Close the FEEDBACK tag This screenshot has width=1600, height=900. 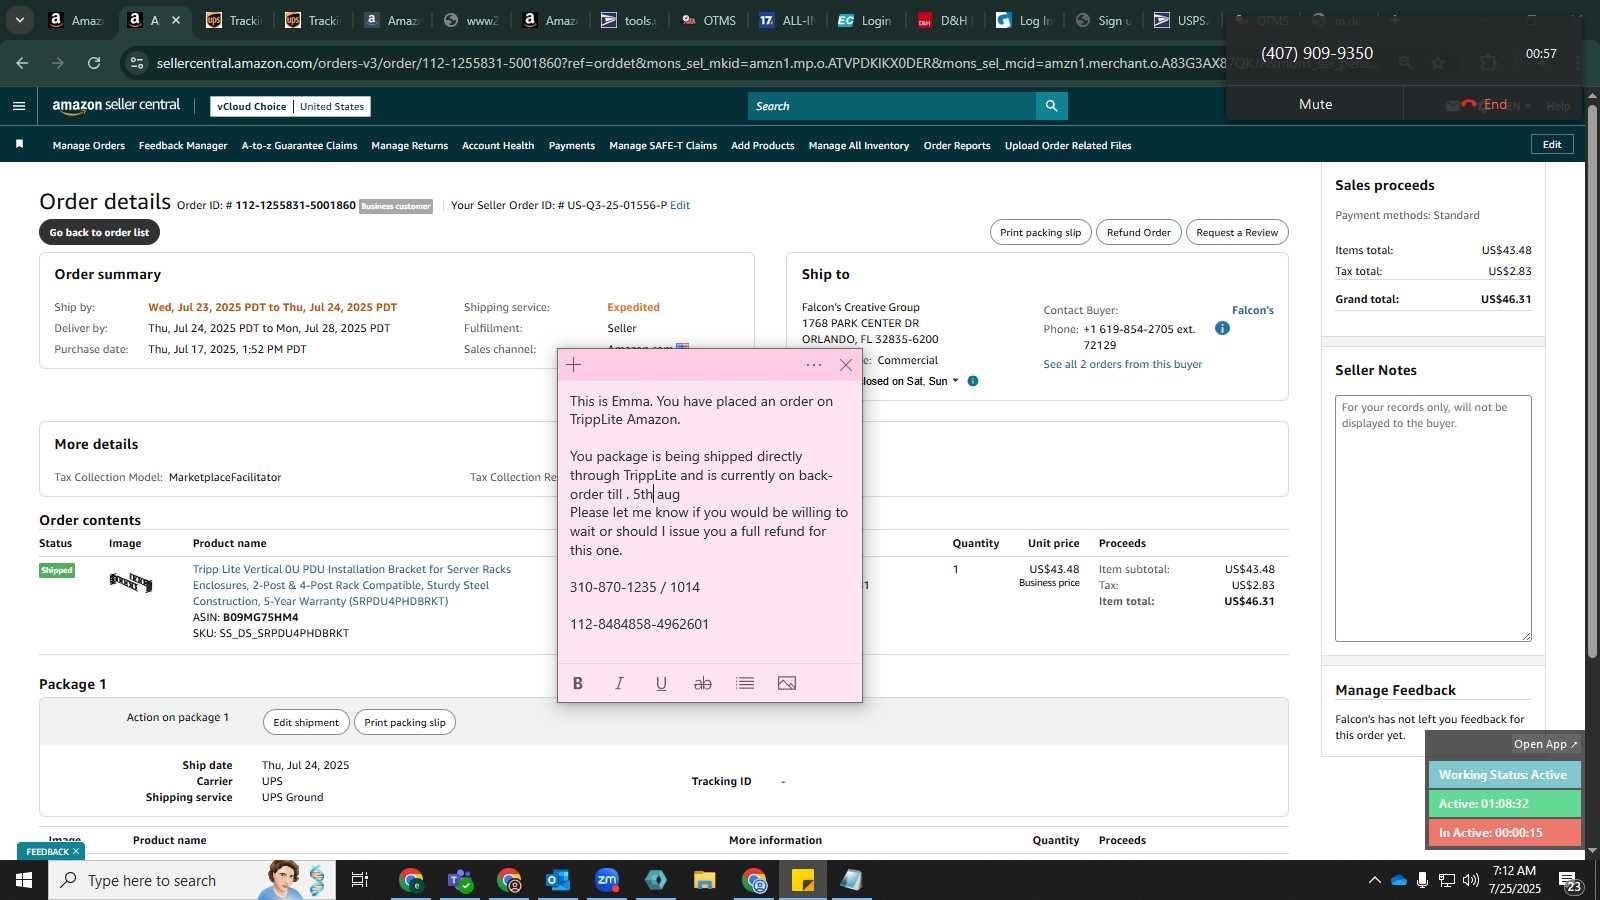[76, 852]
